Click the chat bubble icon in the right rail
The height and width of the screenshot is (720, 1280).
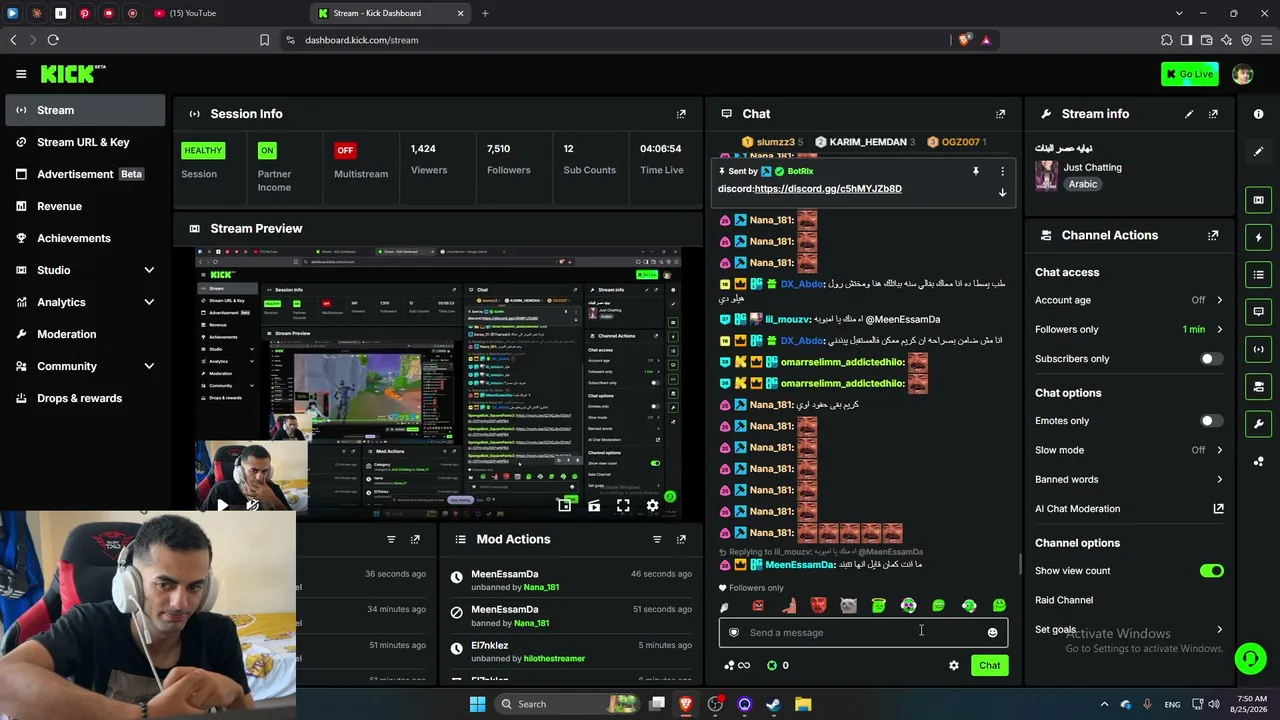(x=1258, y=312)
